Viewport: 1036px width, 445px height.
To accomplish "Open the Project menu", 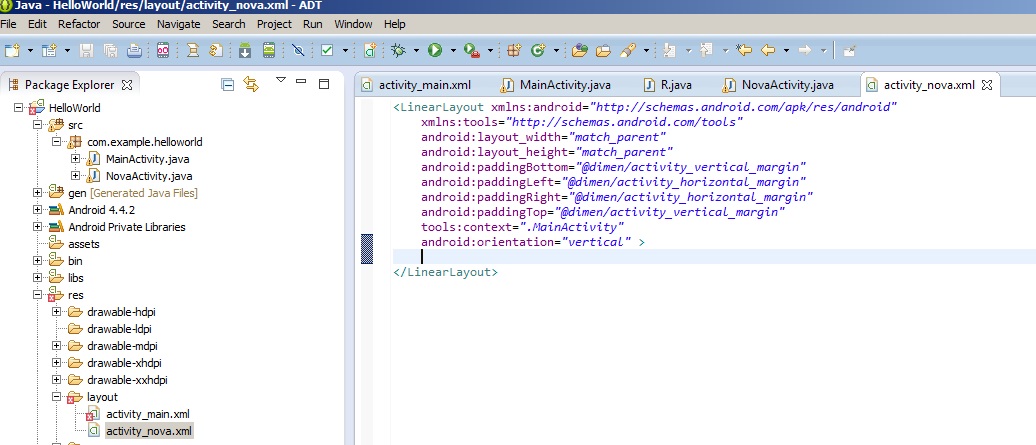I will 274,24.
